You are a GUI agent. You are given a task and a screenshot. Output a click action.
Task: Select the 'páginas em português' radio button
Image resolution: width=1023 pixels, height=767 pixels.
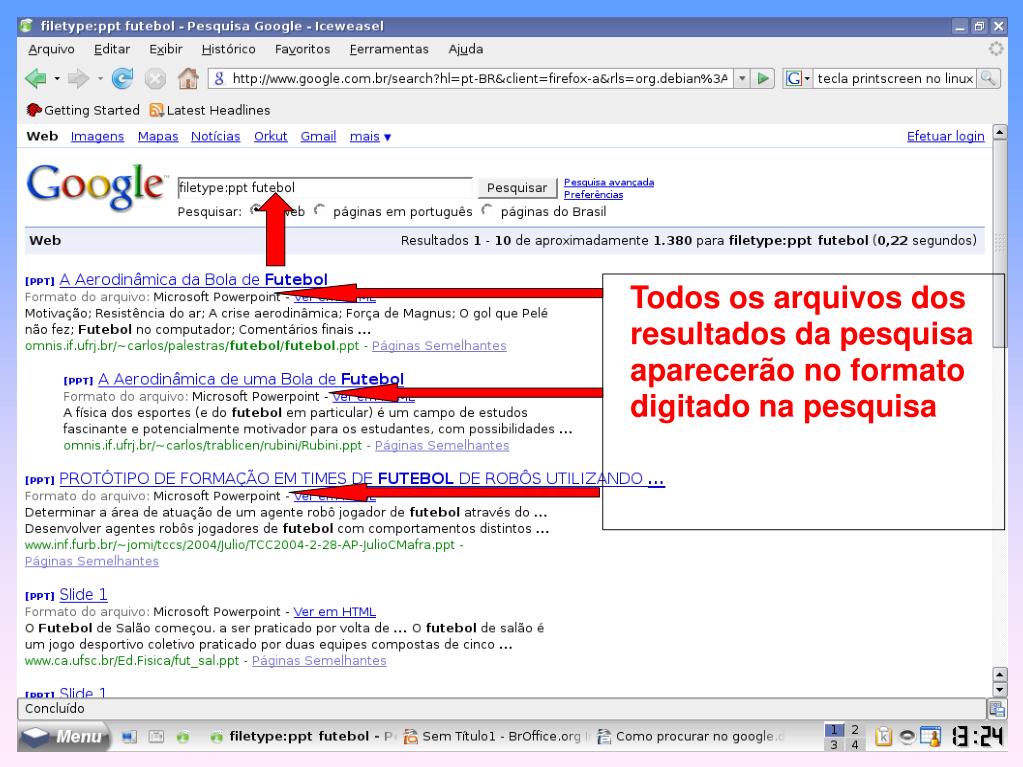pos(320,210)
